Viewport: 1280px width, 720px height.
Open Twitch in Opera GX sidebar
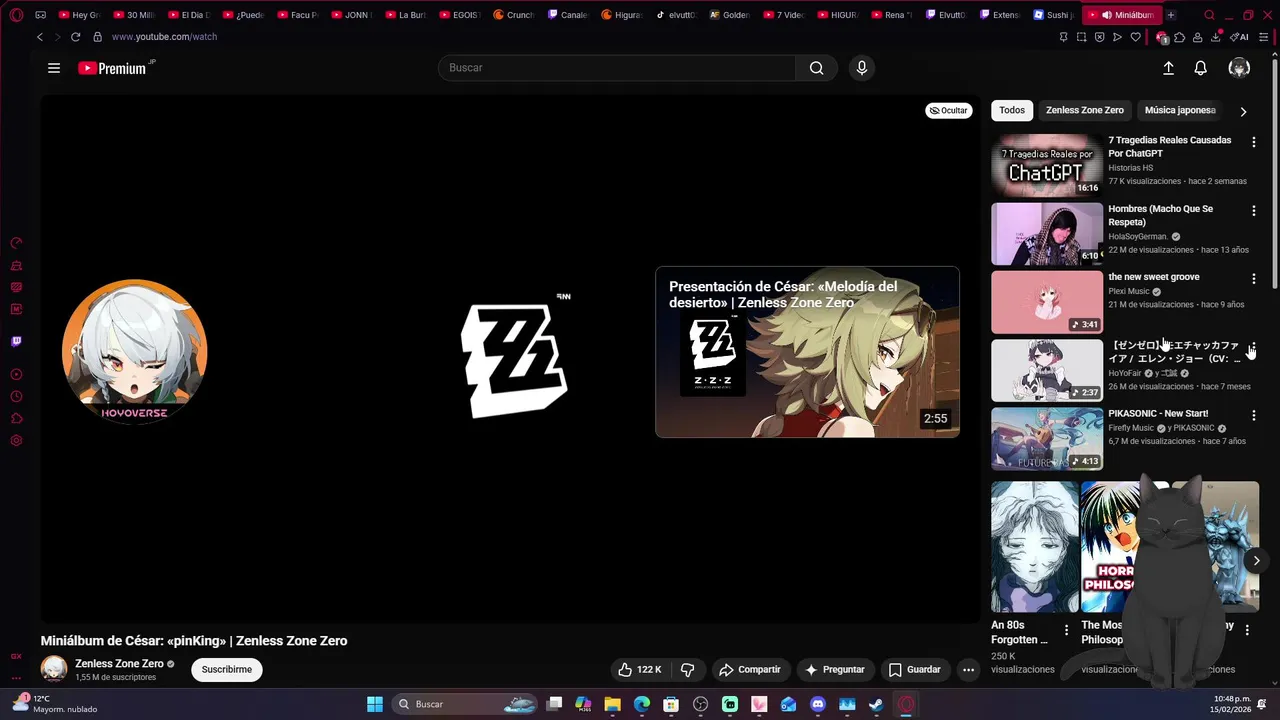click(16, 341)
